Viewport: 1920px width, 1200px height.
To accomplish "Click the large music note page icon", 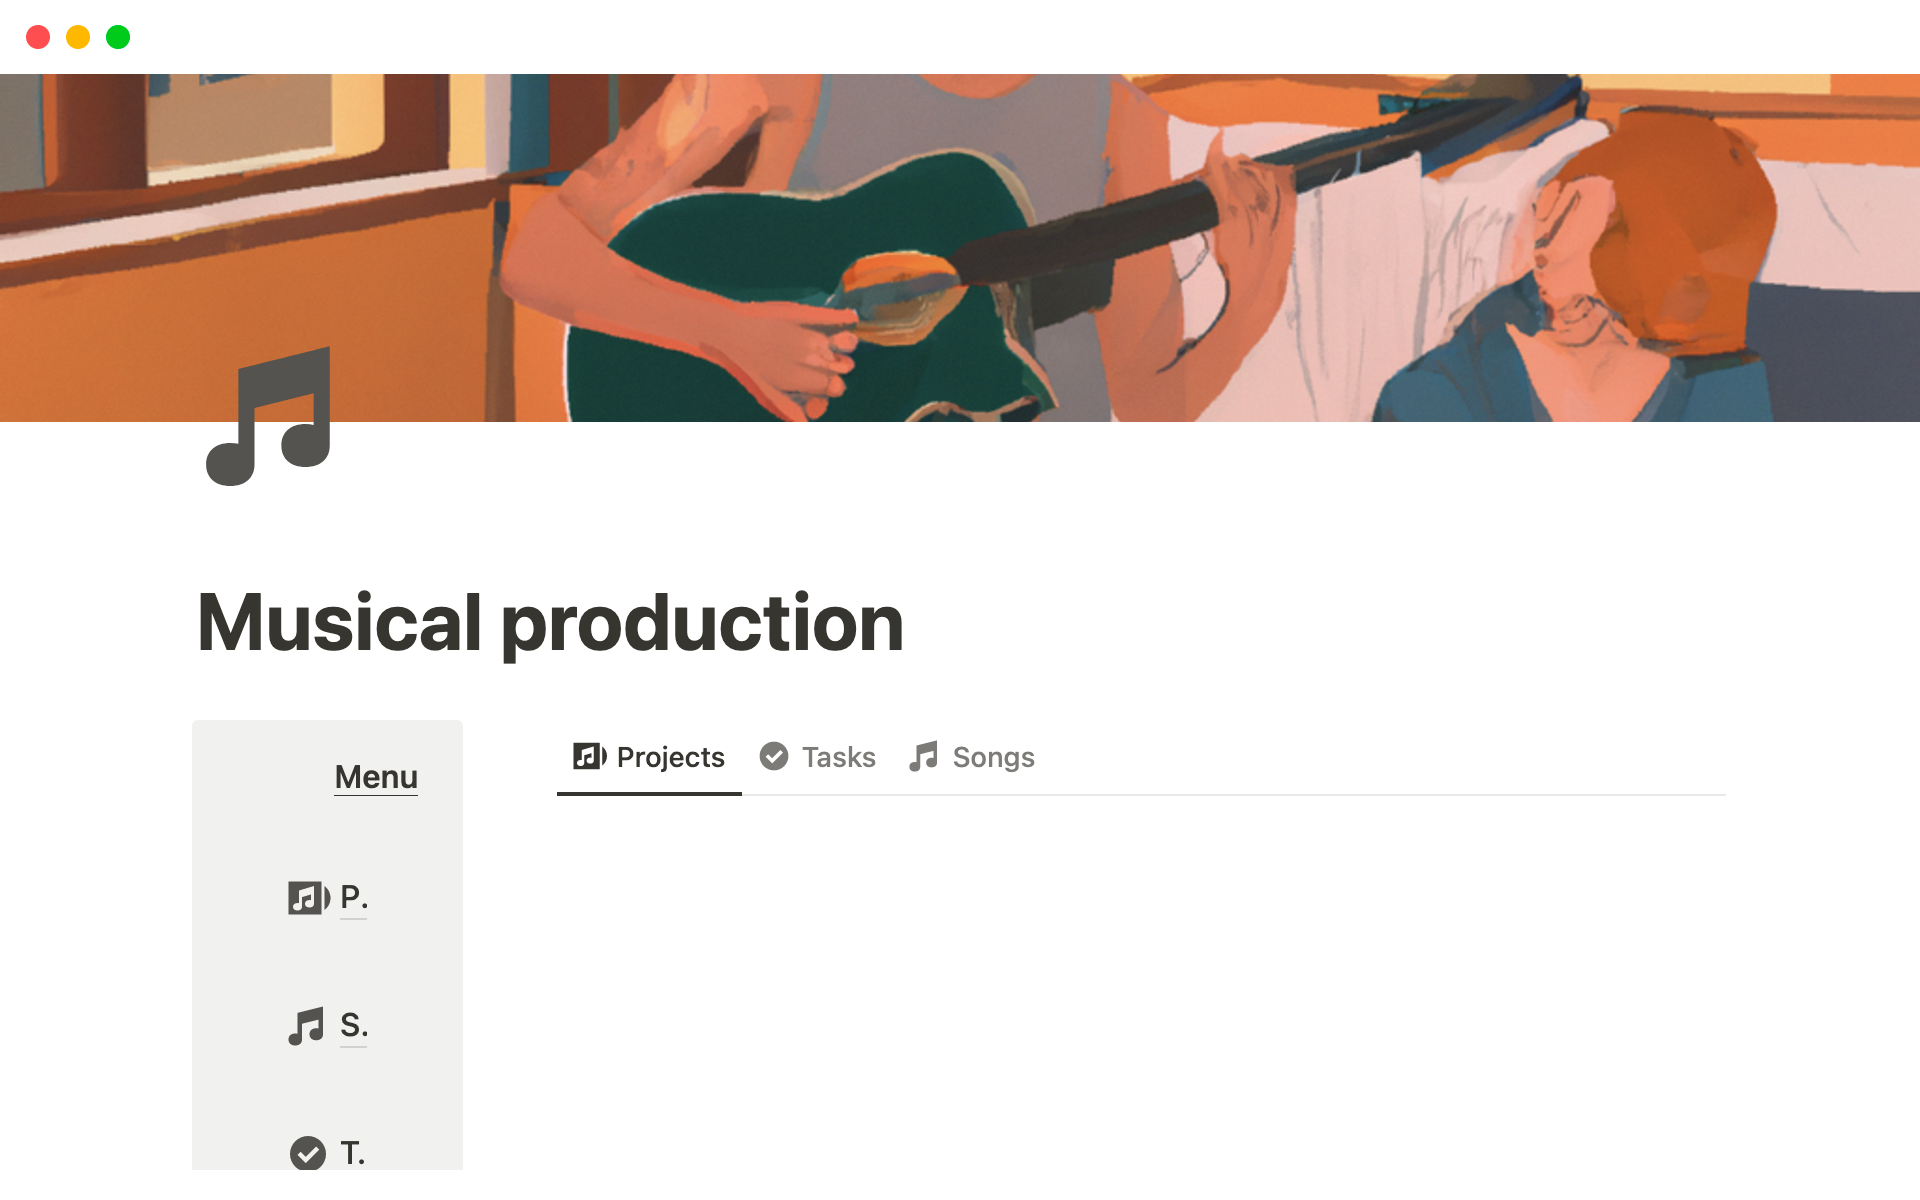I will click(x=268, y=417).
